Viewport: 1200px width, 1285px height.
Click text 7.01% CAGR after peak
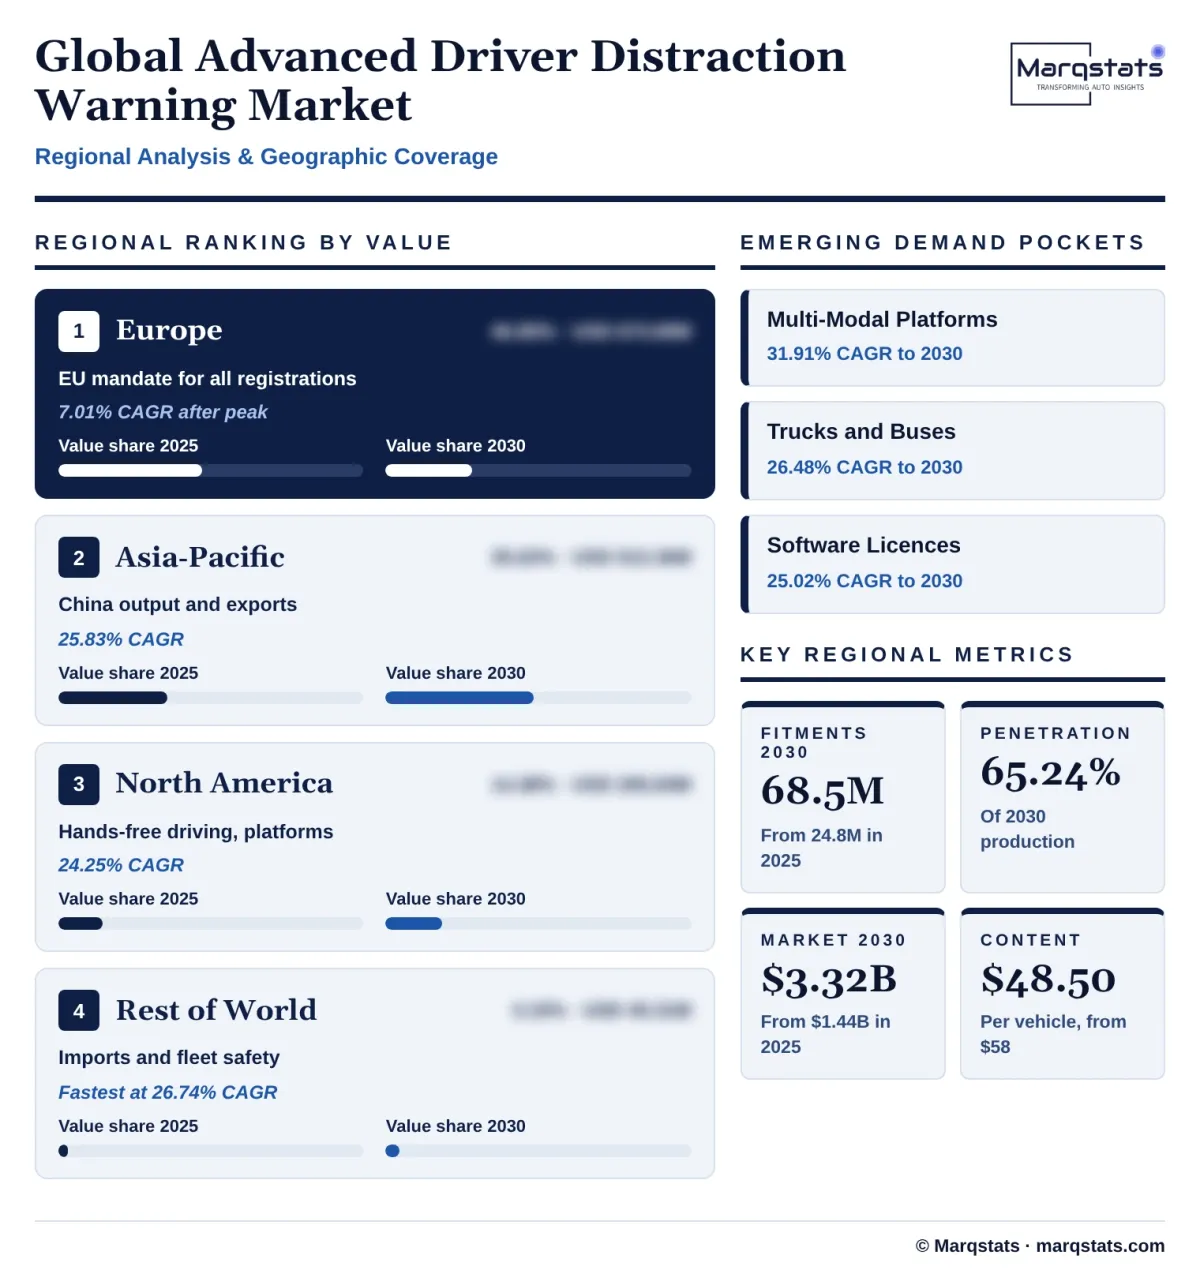click(163, 412)
